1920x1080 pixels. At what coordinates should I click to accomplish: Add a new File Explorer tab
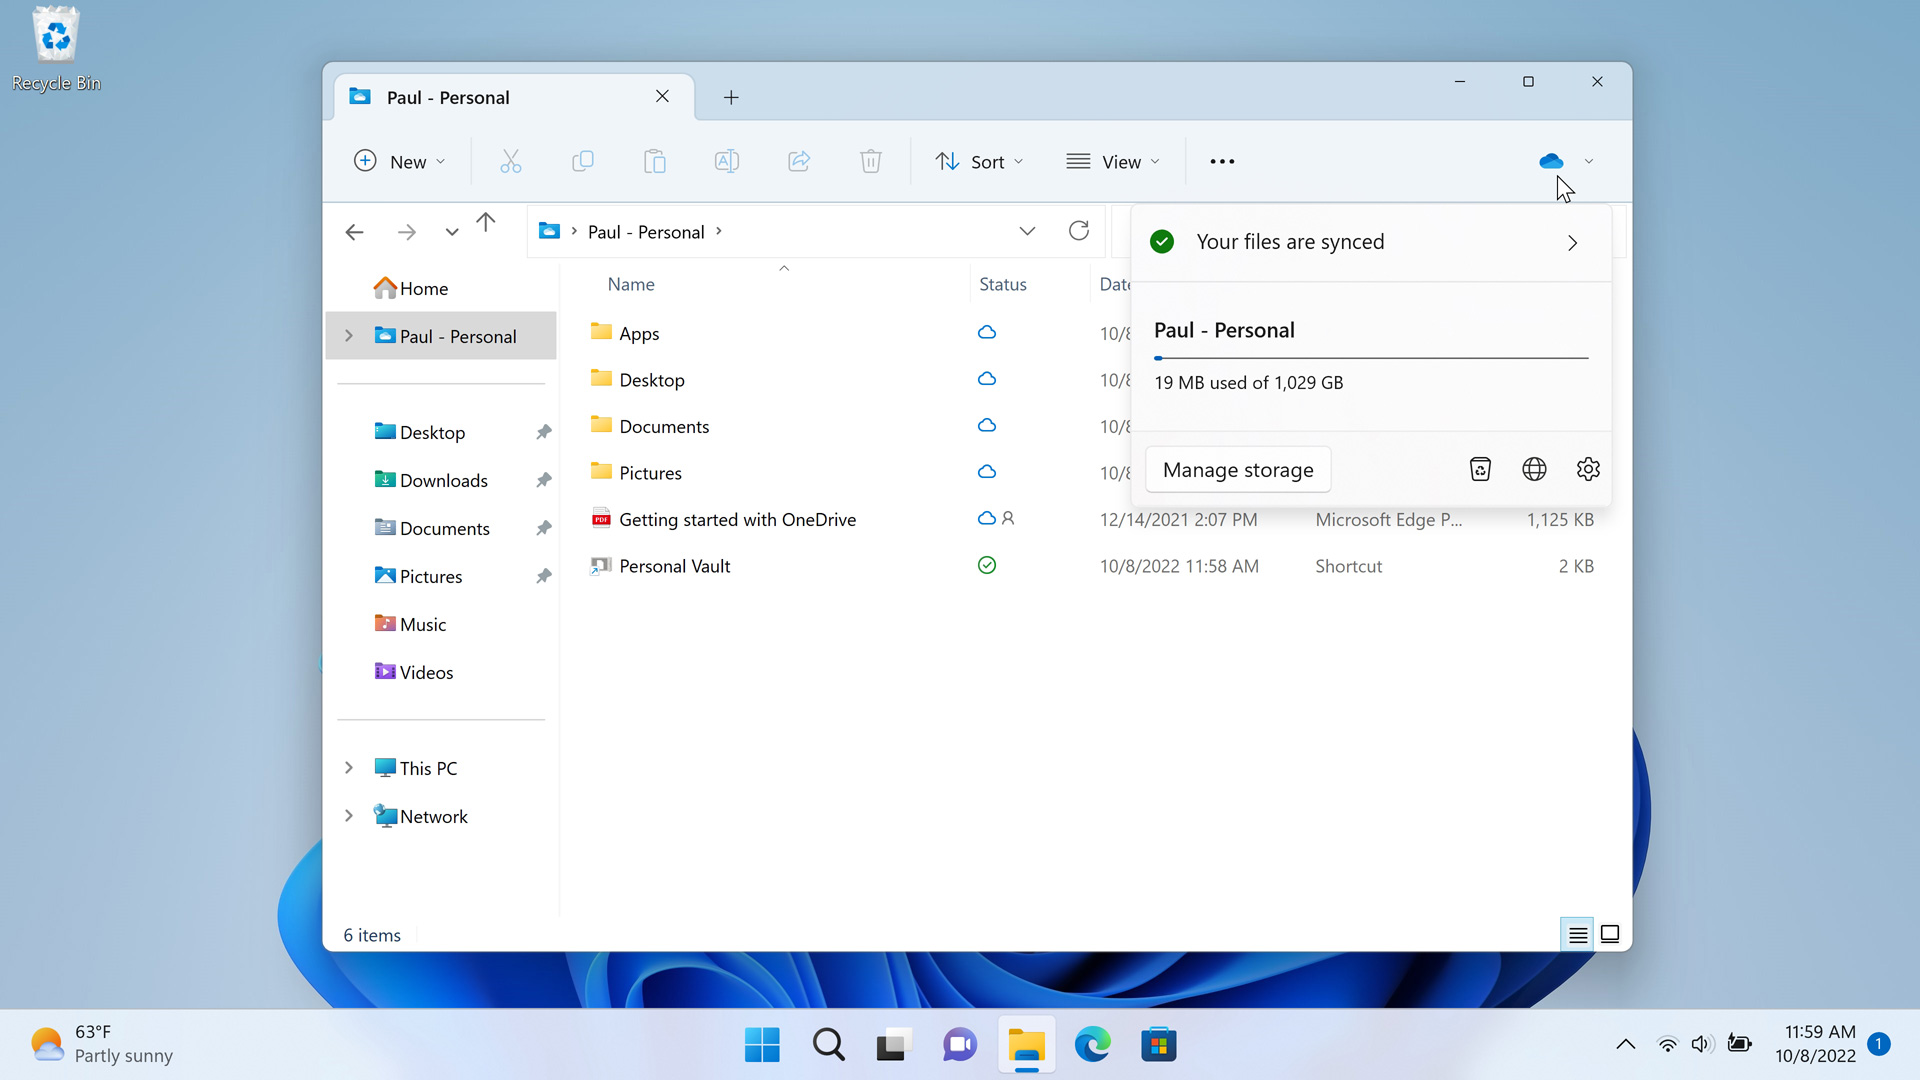point(731,97)
